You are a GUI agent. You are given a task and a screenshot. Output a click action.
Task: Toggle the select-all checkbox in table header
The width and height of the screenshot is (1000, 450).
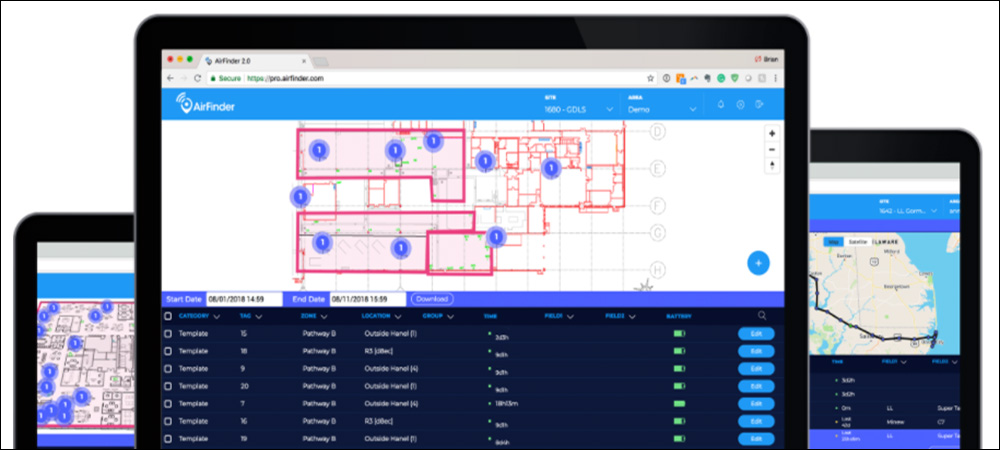tap(168, 316)
